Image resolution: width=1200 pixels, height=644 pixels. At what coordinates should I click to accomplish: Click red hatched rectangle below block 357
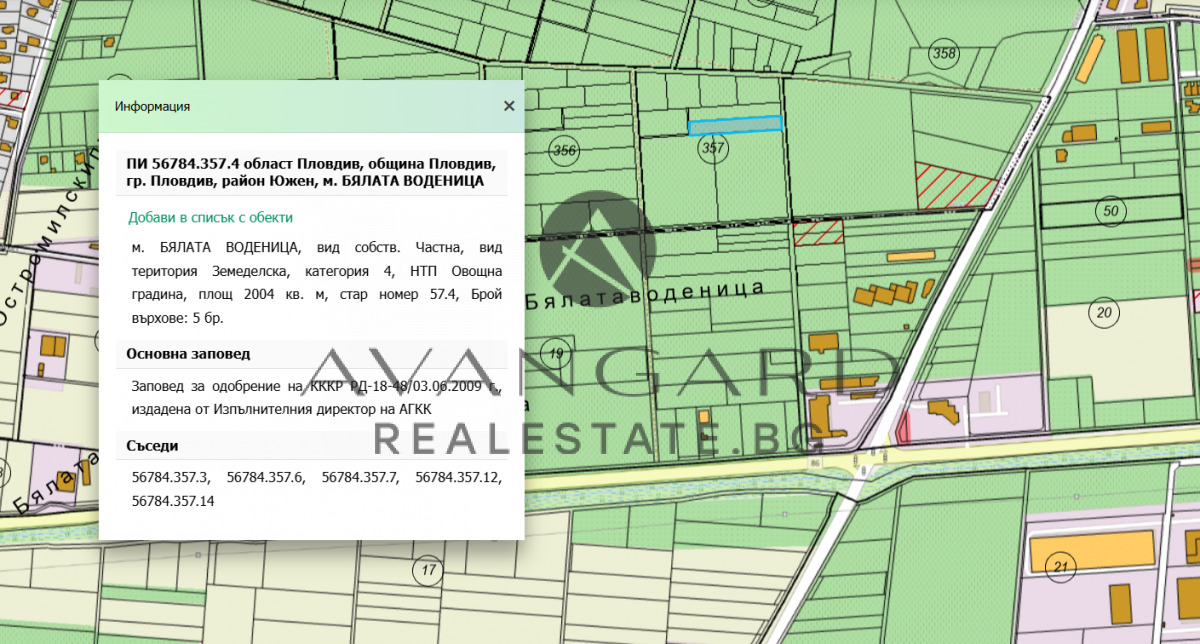click(x=818, y=233)
